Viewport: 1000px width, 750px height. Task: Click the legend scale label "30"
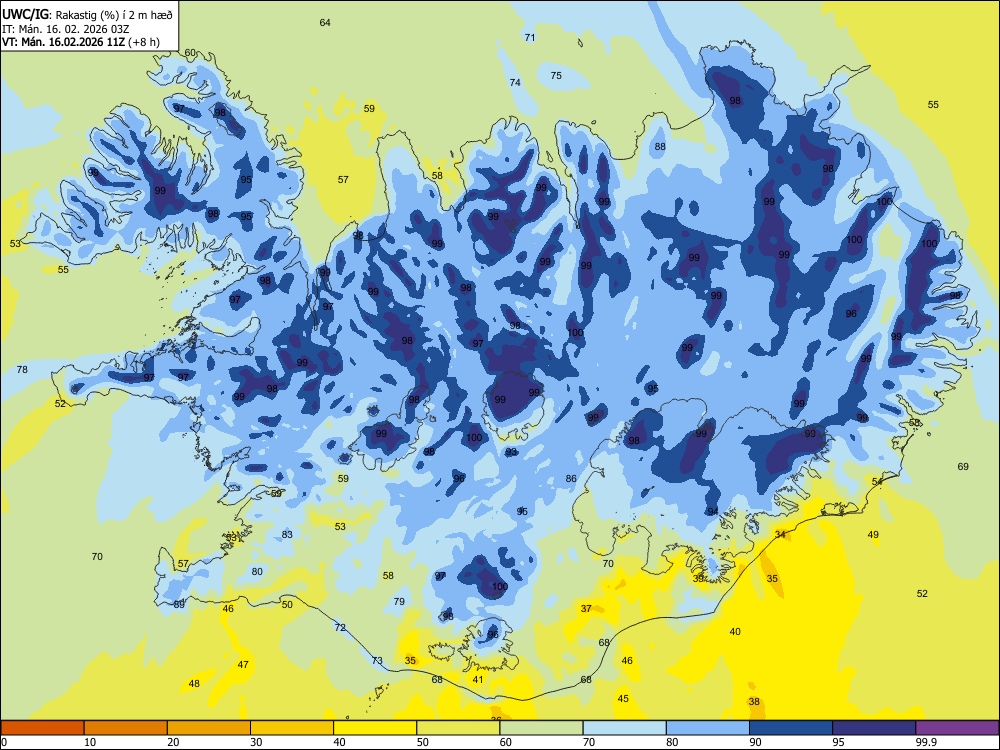point(256,742)
